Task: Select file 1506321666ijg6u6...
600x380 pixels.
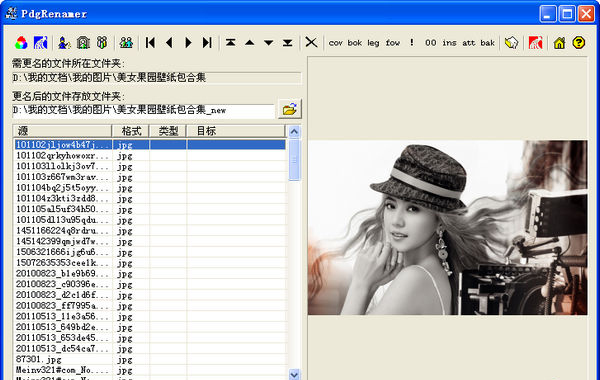Action: (150, 252)
